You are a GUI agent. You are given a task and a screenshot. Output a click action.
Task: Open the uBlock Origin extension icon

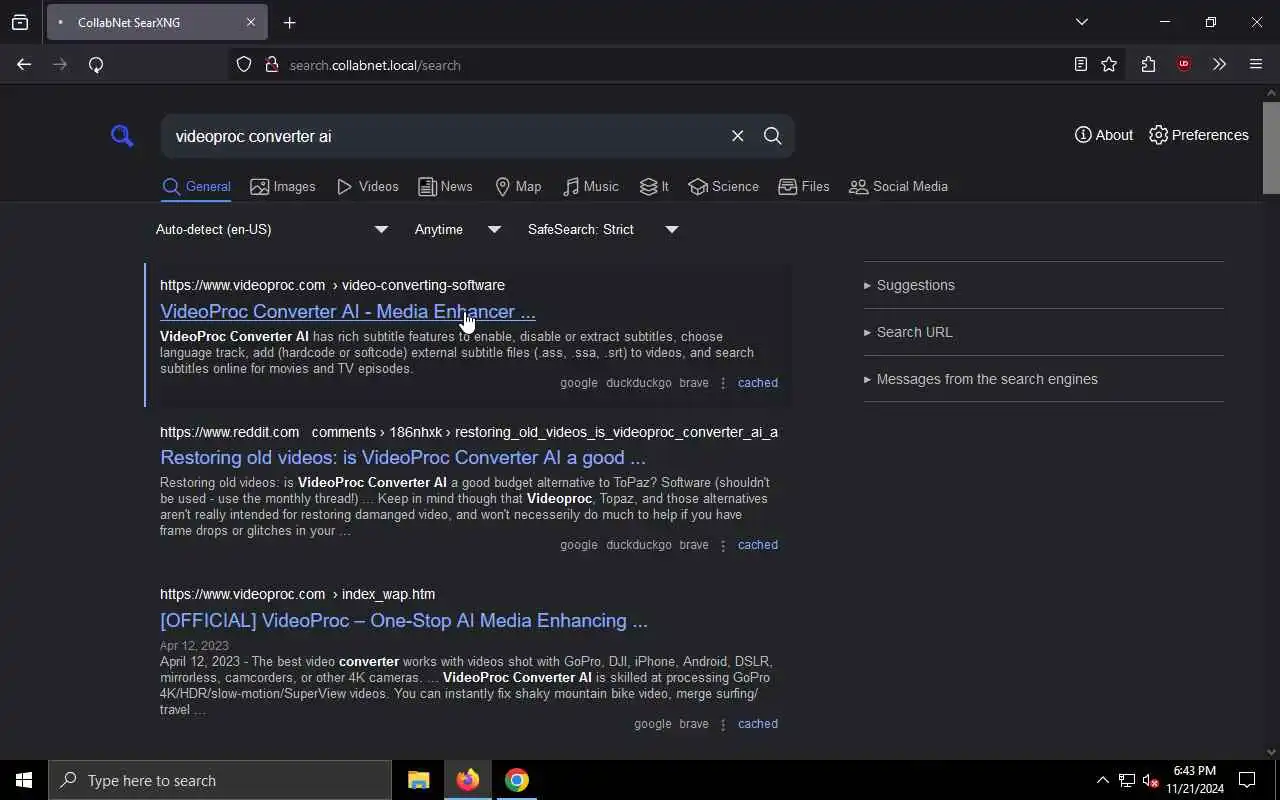coord(1184,65)
